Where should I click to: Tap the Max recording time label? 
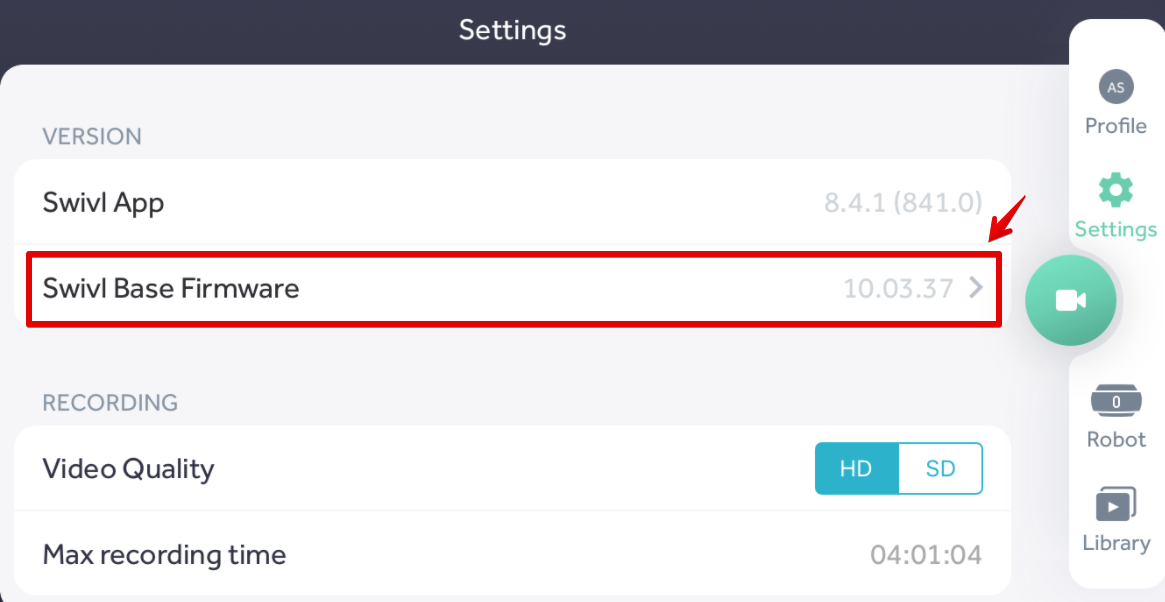click(x=164, y=554)
